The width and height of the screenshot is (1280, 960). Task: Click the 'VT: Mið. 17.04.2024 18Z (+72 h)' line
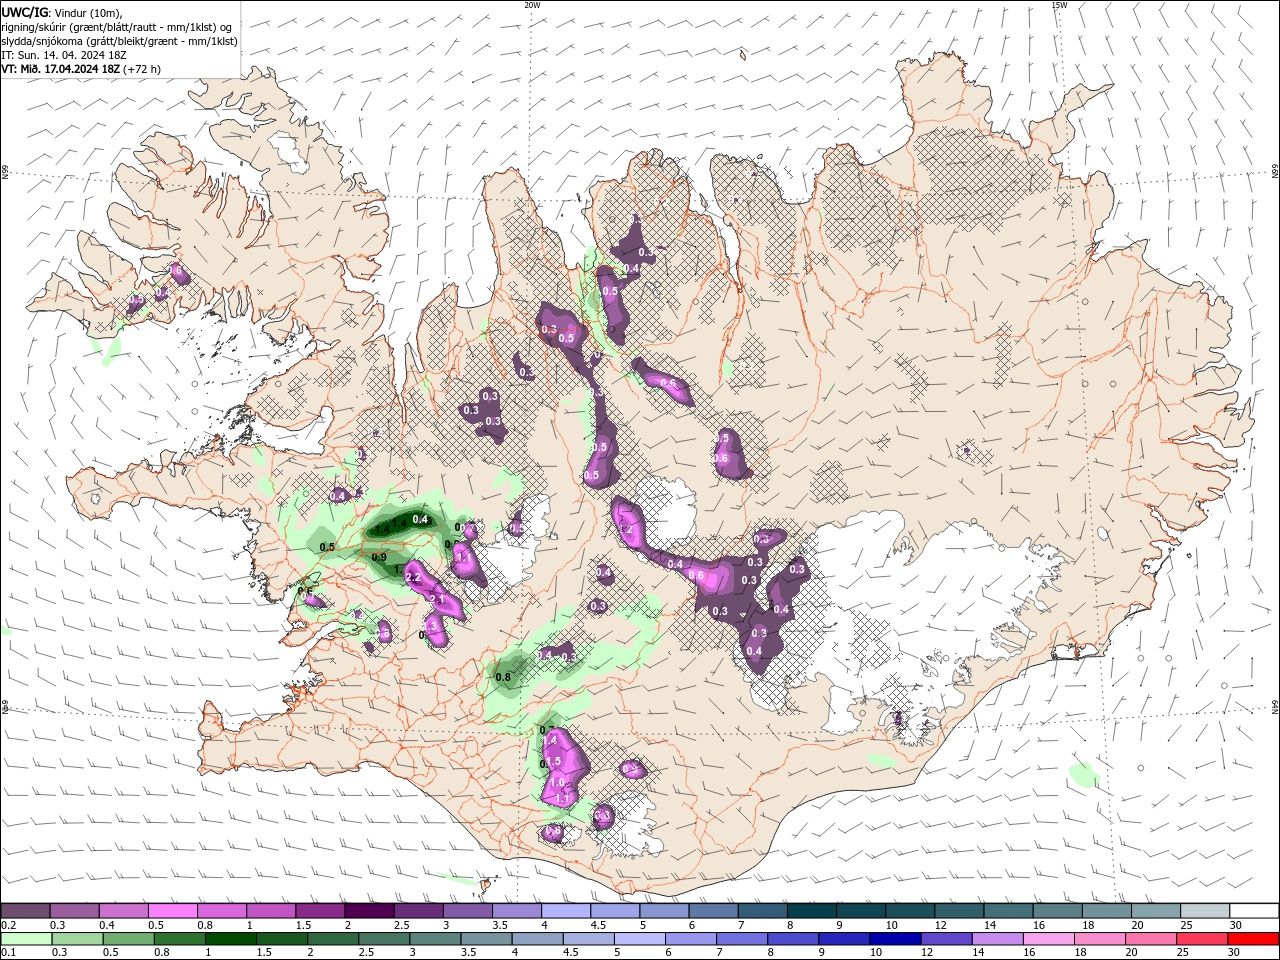pos(81,69)
